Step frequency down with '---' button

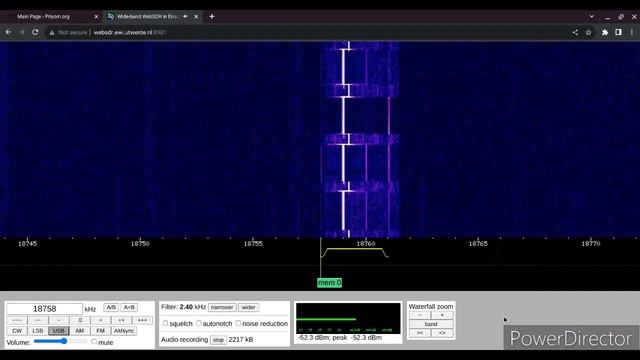17,320
